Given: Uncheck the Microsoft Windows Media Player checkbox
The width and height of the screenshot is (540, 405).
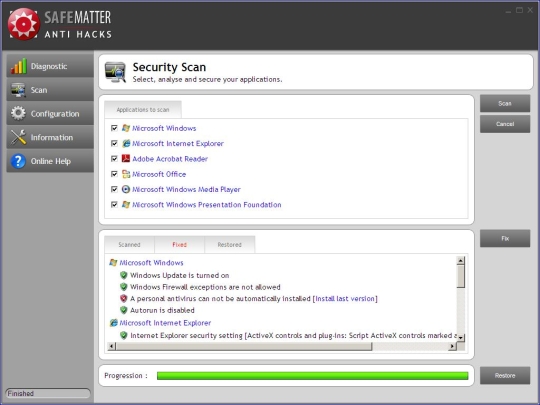Looking at the screenshot, I should point(114,189).
